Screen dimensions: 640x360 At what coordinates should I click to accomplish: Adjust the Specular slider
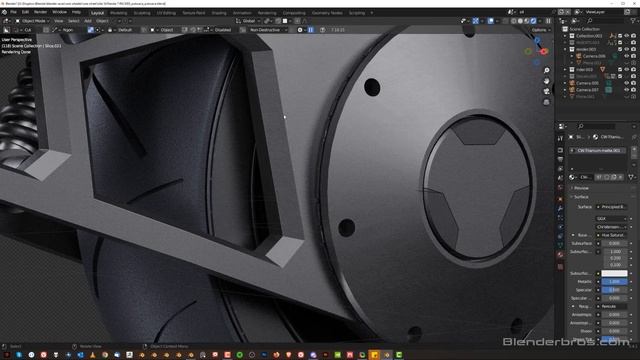pyautogui.click(x=614, y=290)
